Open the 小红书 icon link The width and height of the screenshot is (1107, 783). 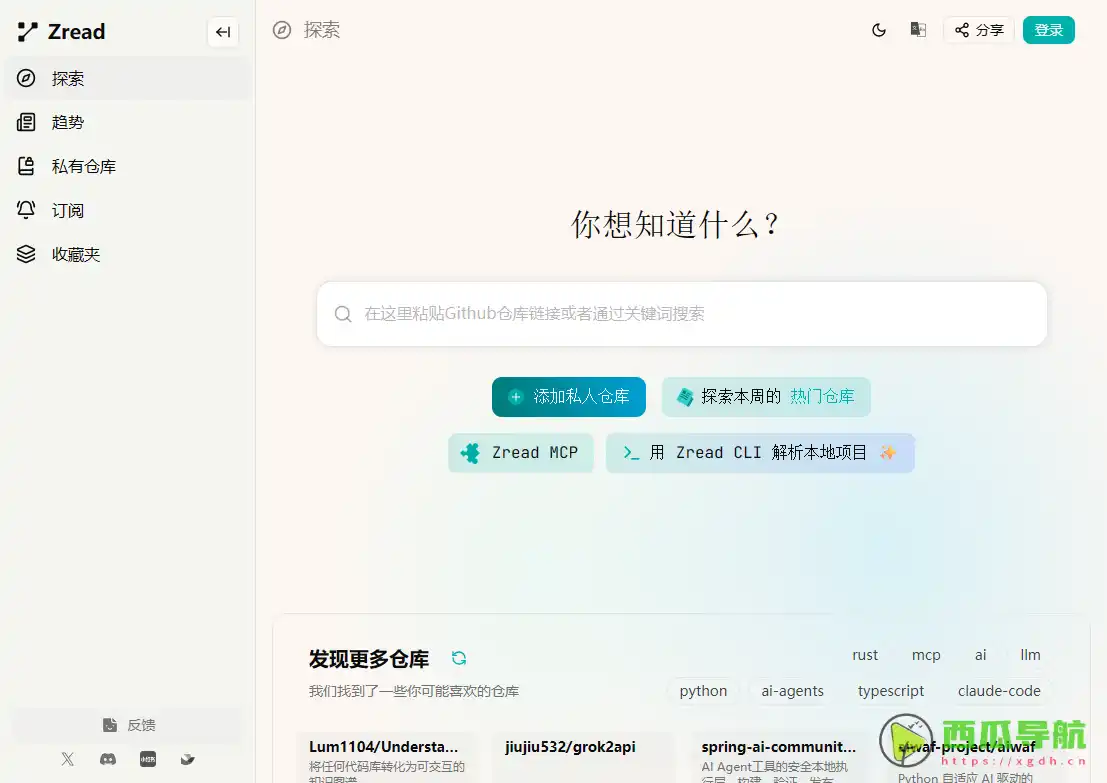(148, 759)
